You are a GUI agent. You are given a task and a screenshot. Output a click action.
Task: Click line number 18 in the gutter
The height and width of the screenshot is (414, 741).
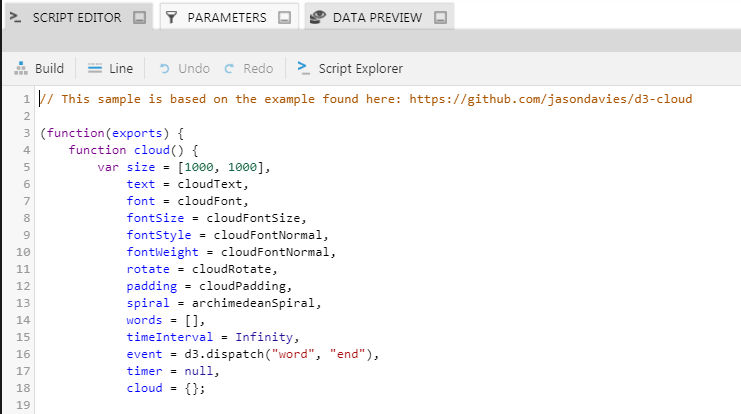pos(24,388)
